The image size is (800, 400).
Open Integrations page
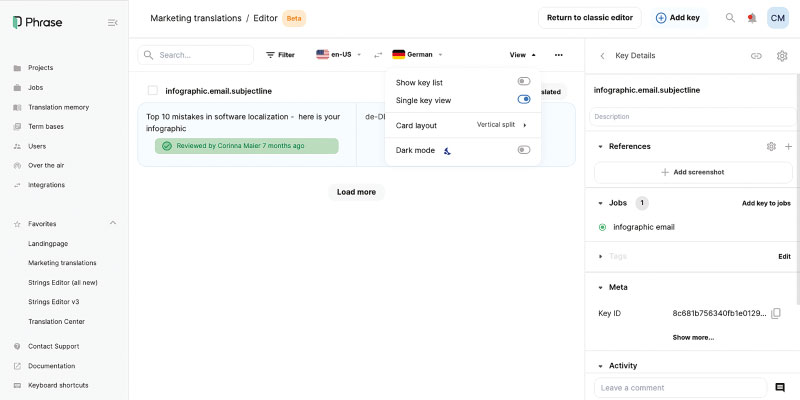point(46,185)
